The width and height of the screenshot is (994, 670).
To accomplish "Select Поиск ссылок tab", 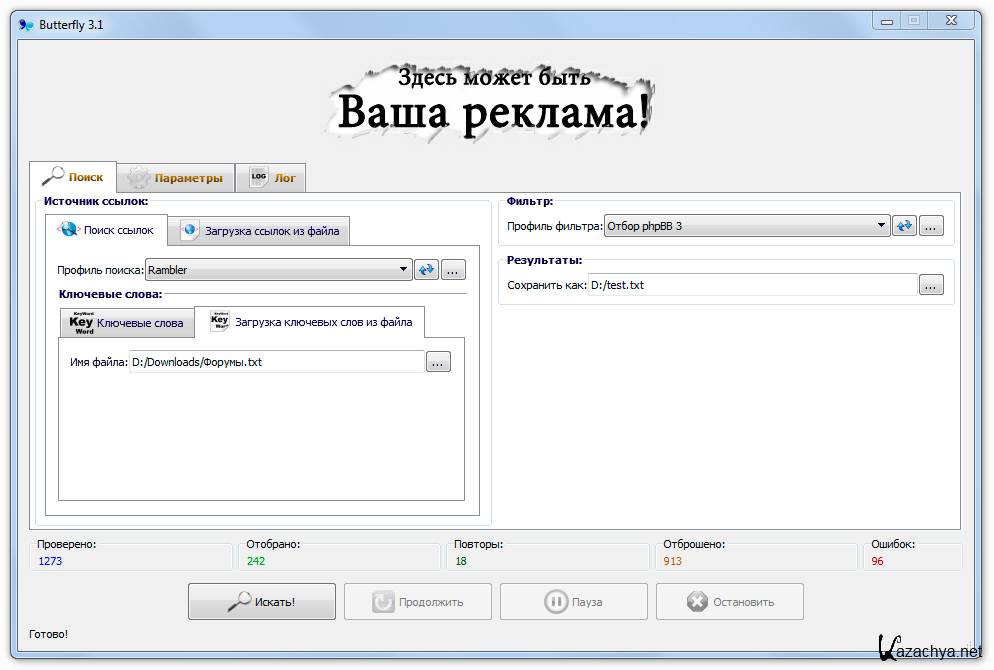I will (x=106, y=230).
